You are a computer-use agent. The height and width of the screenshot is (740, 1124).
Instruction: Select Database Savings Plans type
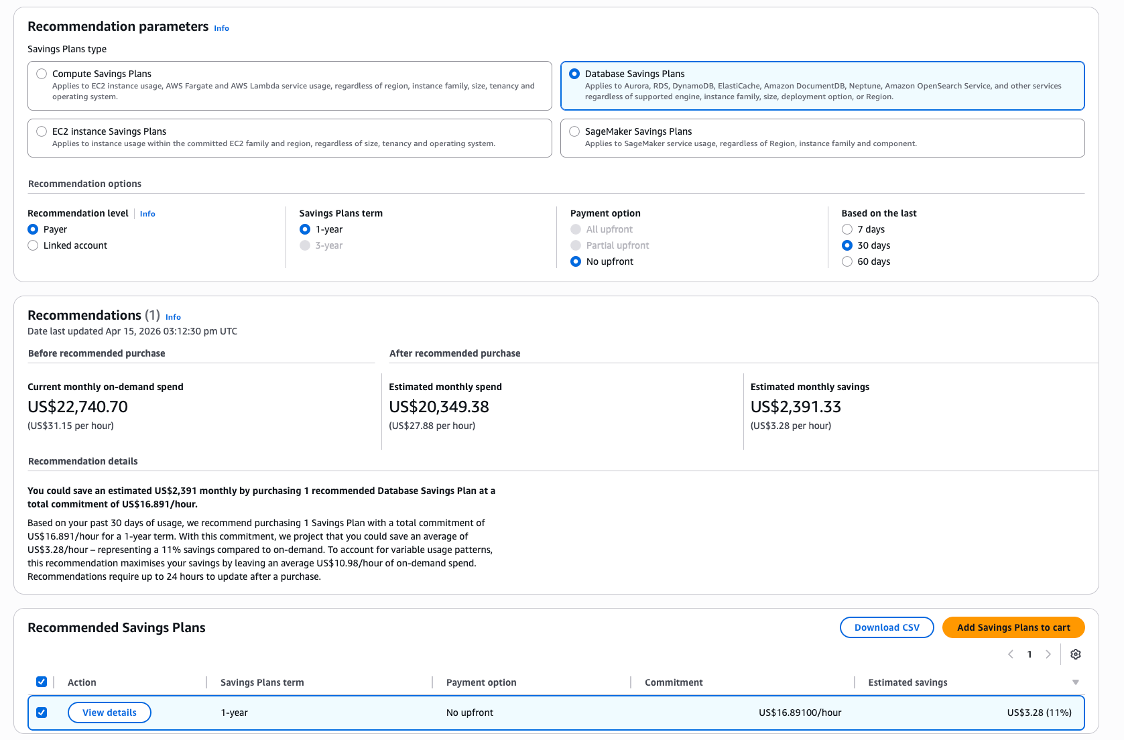pos(574,74)
